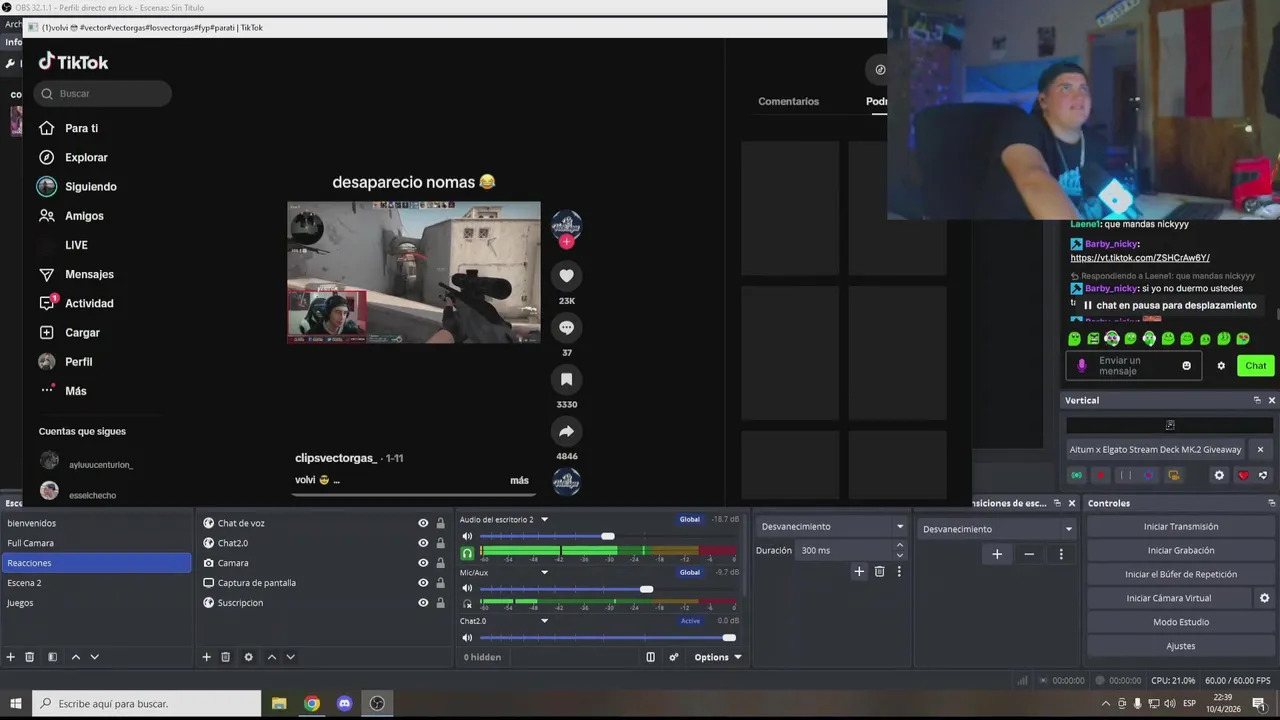Select the Reacciones scene
1280x720 pixels.
pos(96,563)
